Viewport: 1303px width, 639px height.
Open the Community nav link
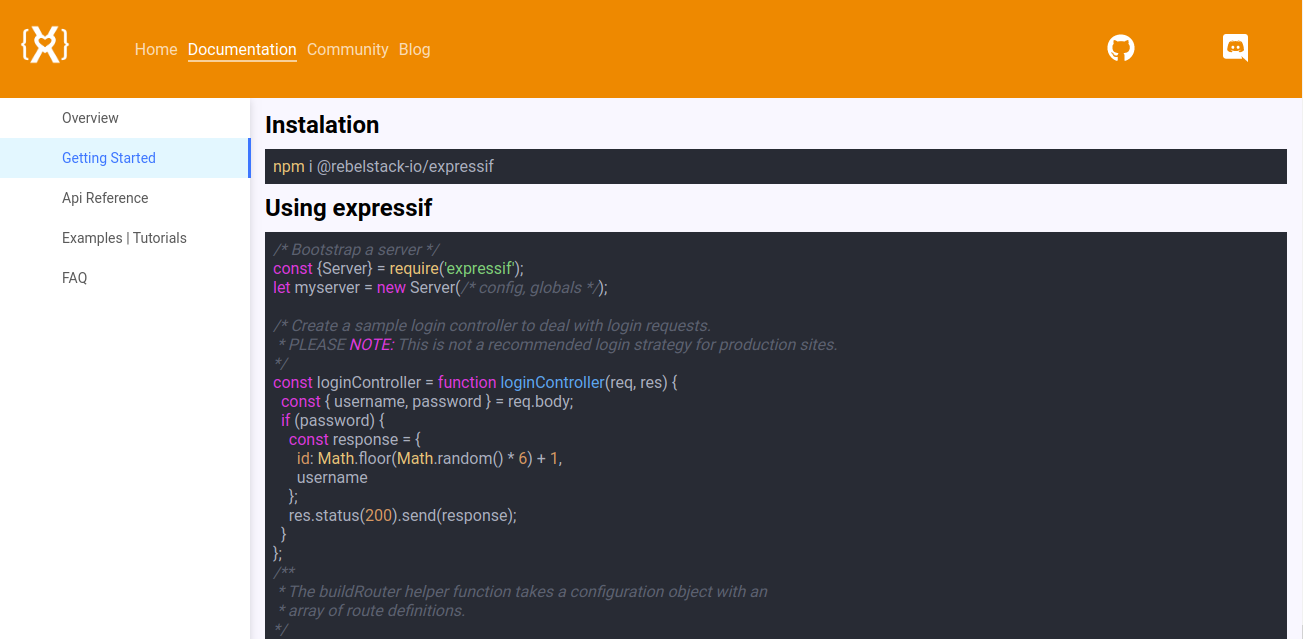pos(347,49)
